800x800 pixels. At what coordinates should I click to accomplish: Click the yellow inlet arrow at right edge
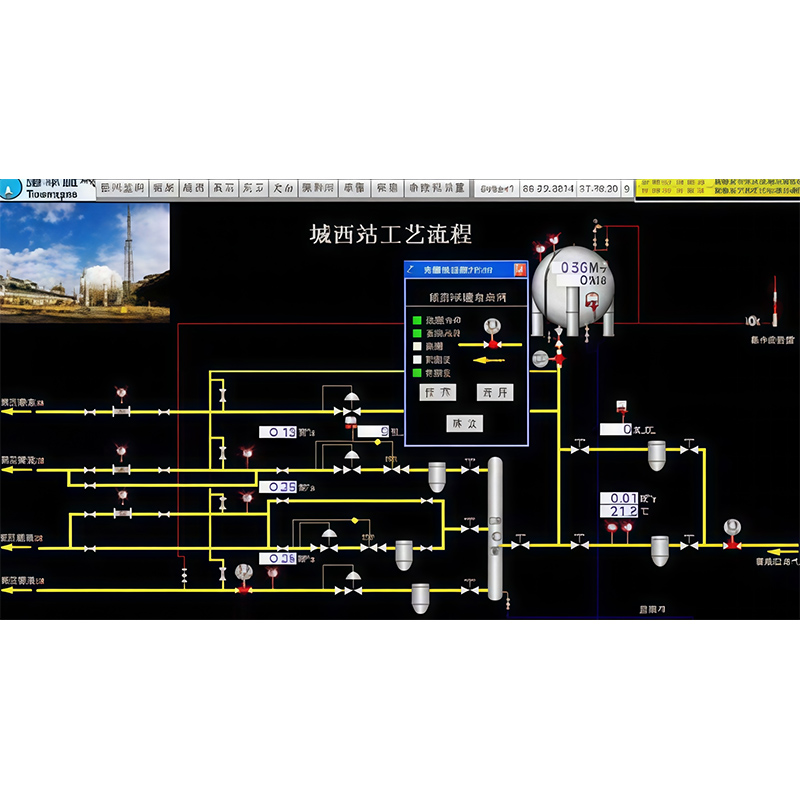pos(782,552)
